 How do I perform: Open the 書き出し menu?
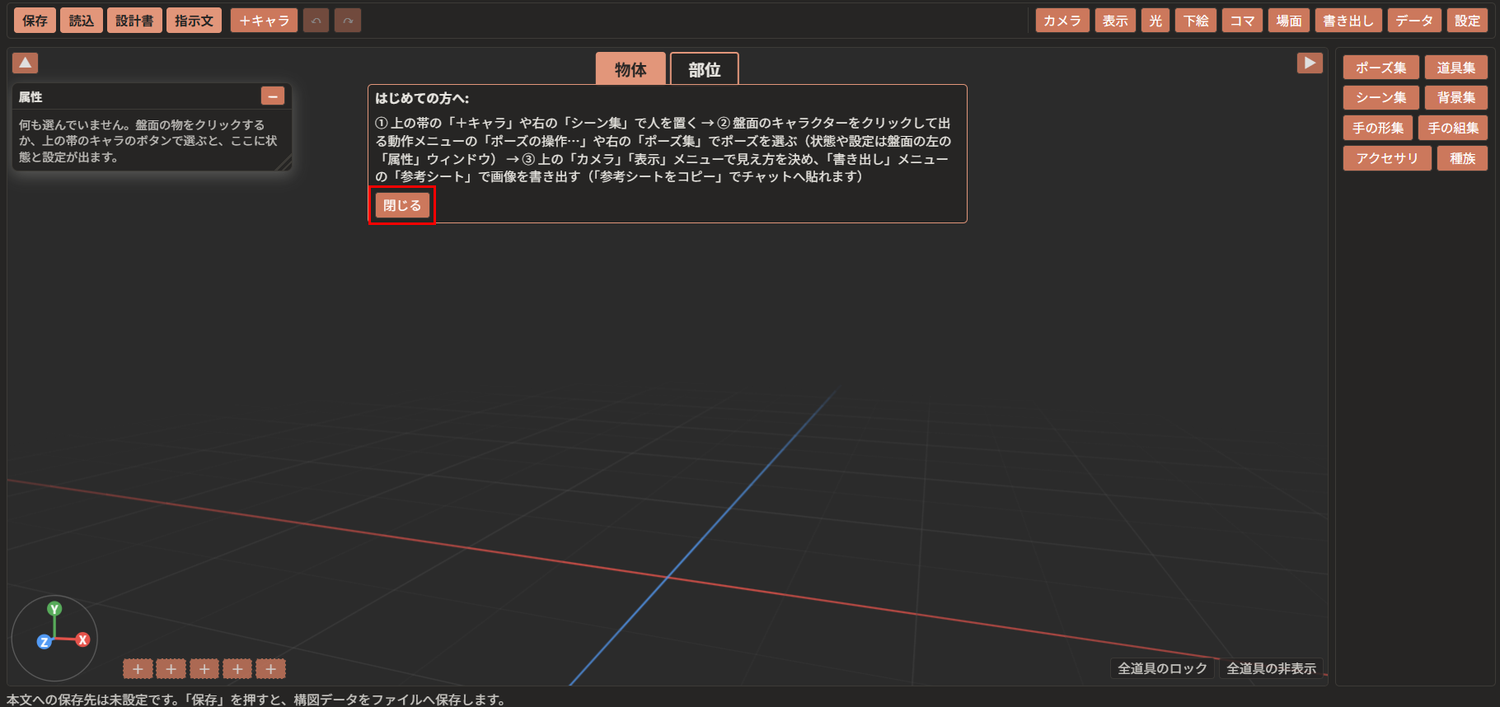[x=1349, y=20]
